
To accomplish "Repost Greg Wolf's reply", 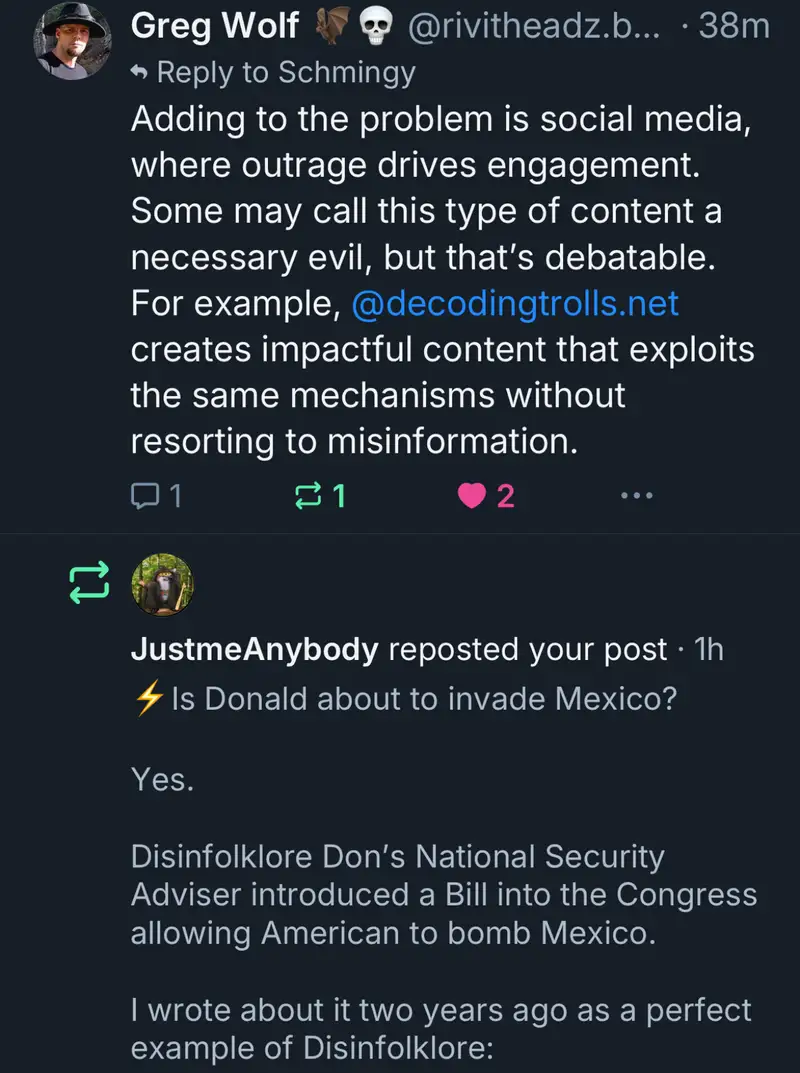I will (x=312, y=495).
